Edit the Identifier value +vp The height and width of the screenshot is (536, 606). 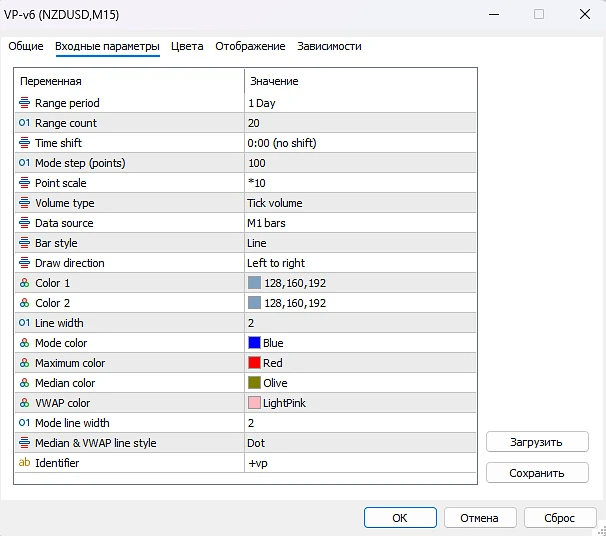pyautogui.click(x=360, y=463)
